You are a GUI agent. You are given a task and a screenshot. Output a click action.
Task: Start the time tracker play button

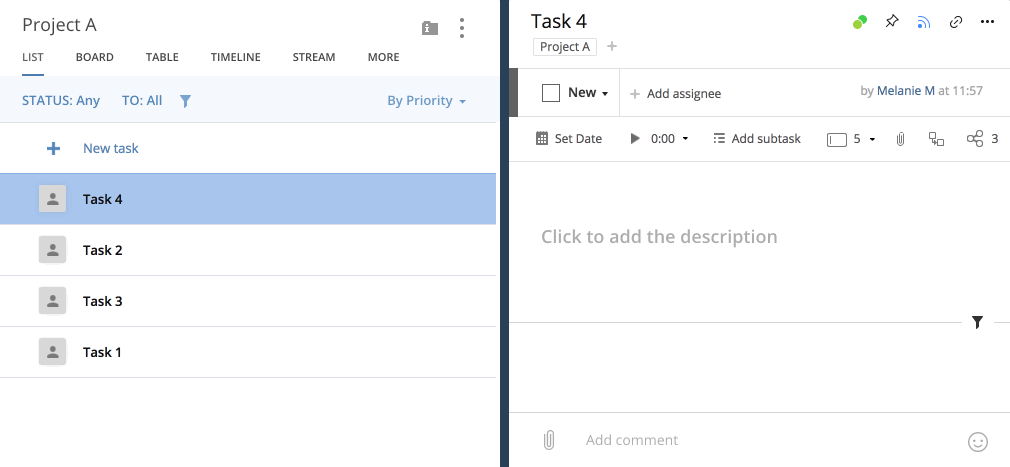(x=635, y=139)
